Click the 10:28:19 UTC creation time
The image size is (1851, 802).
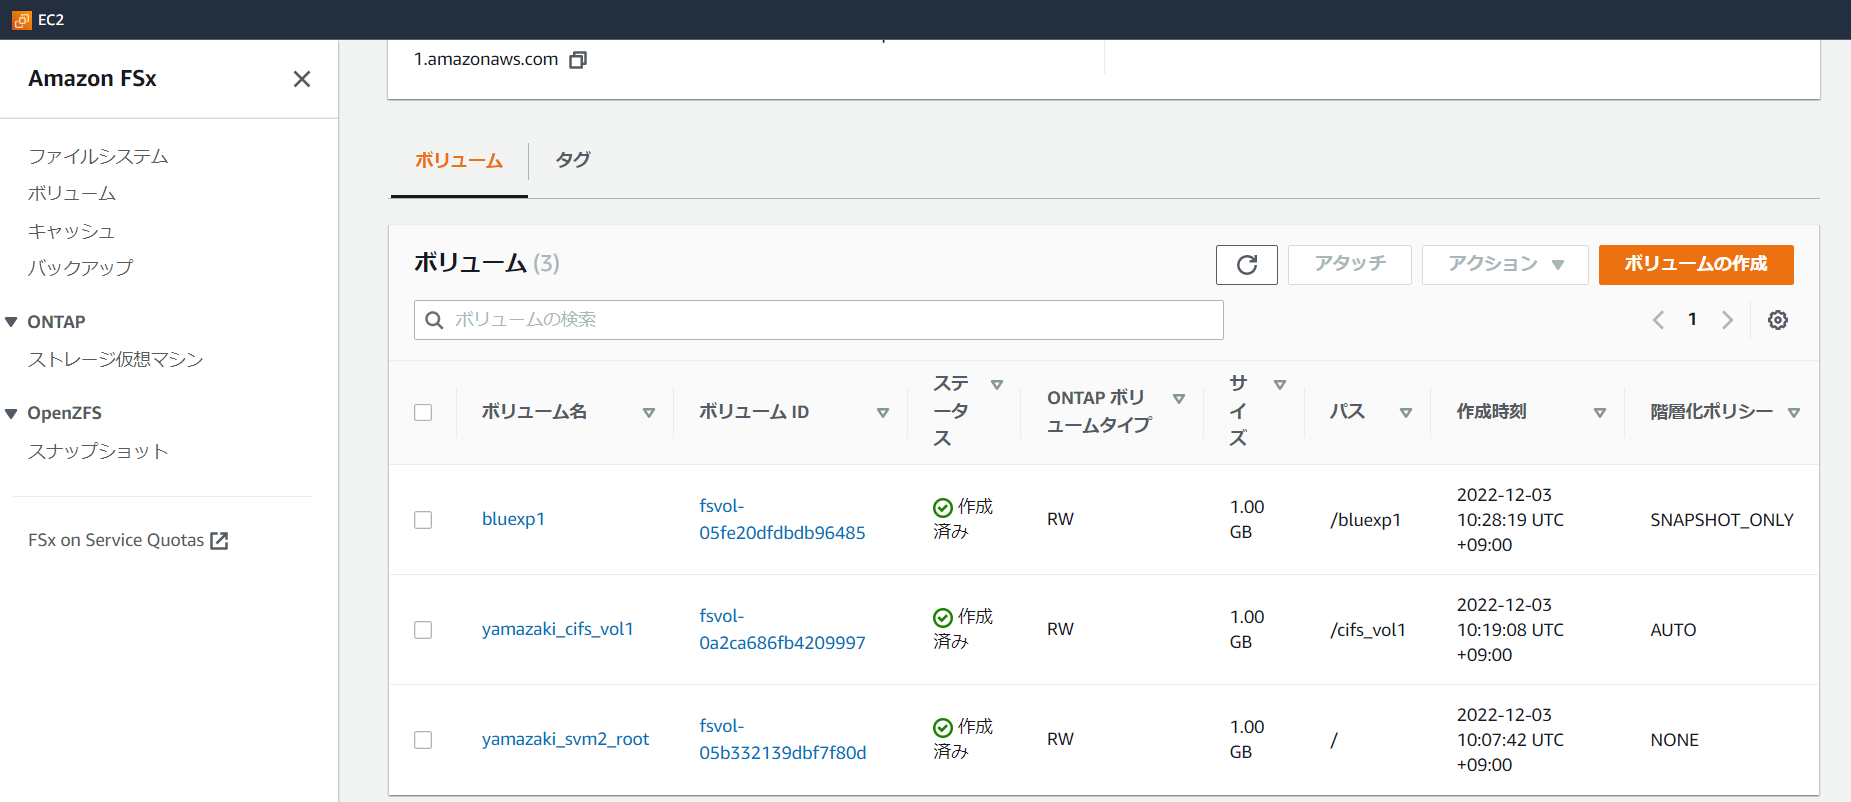pyautogui.click(x=1510, y=520)
